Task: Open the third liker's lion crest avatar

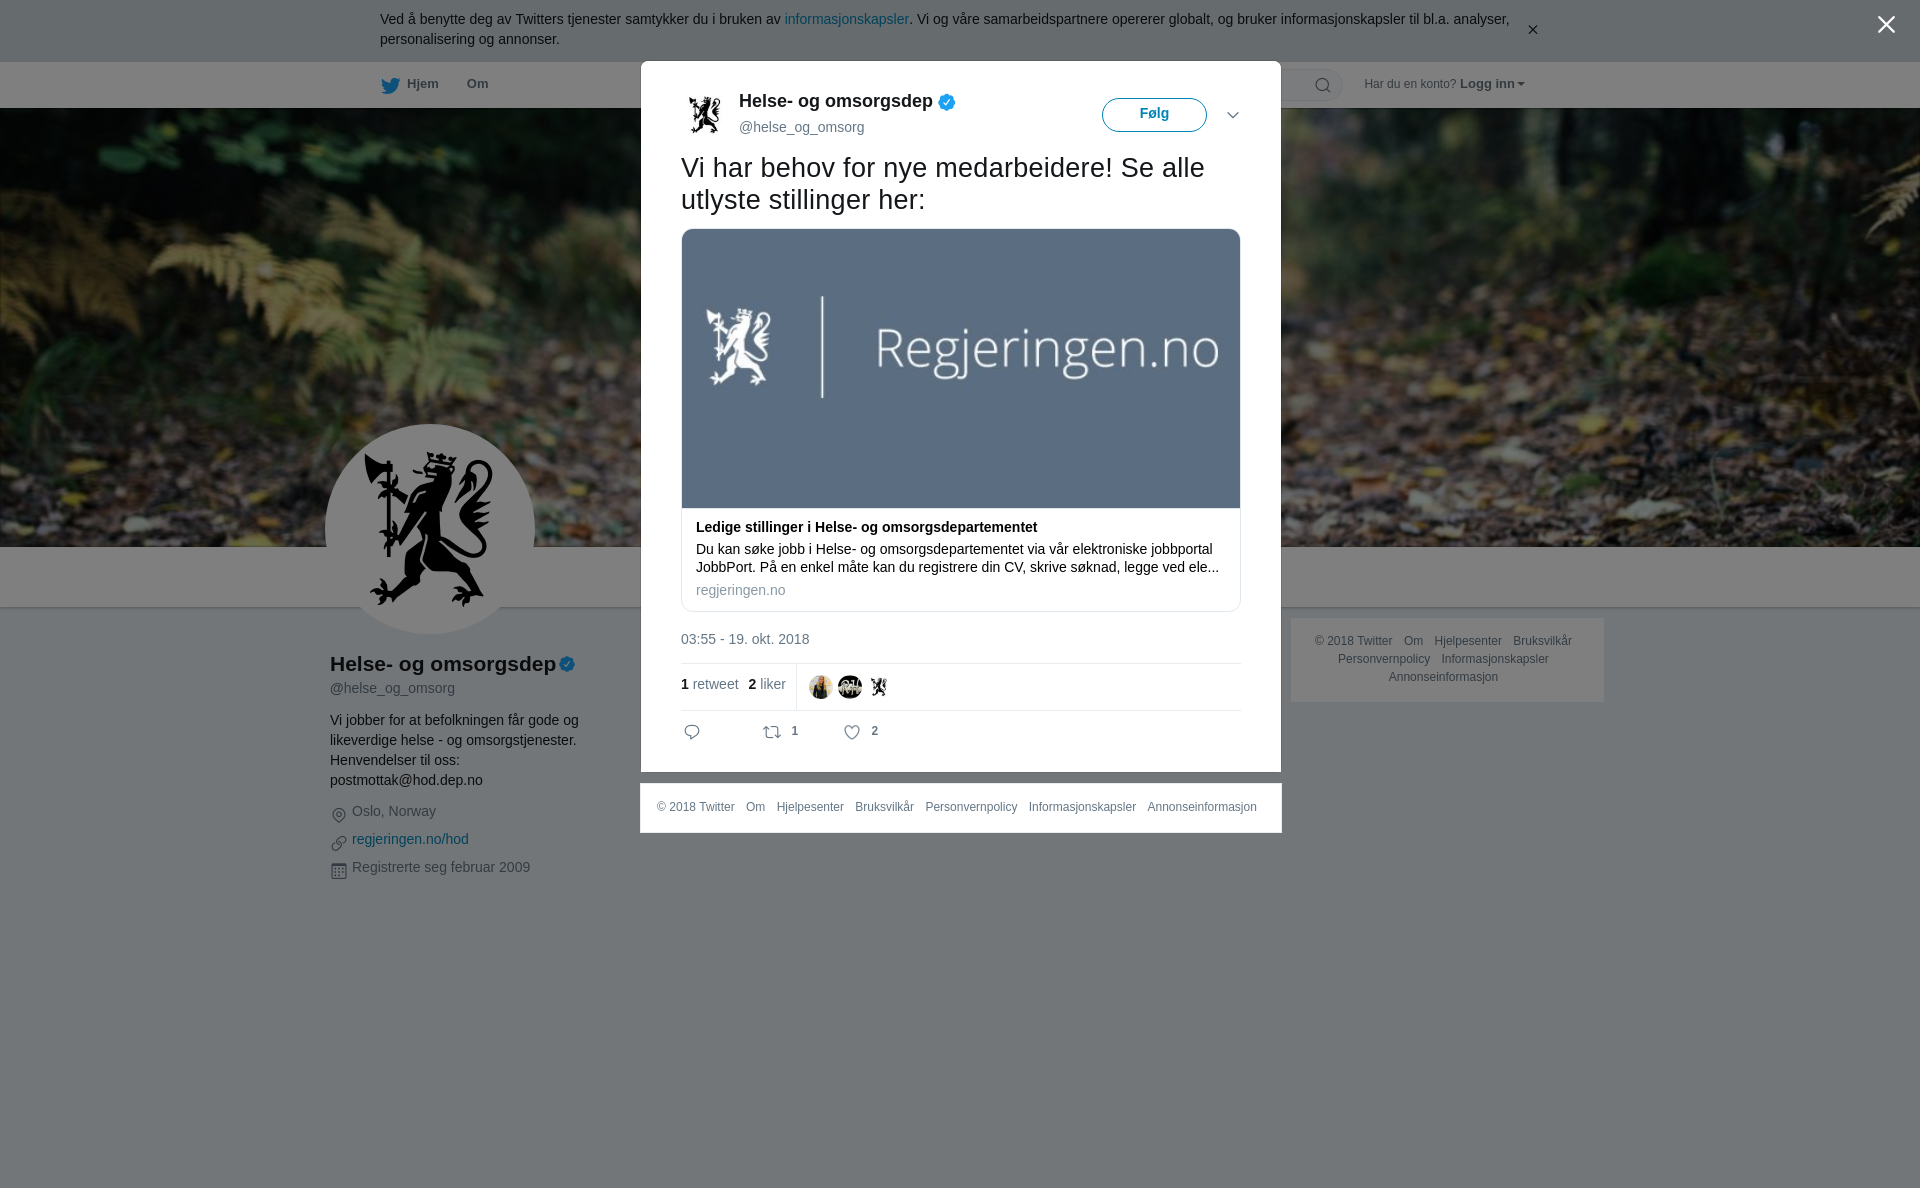Action: point(879,687)
